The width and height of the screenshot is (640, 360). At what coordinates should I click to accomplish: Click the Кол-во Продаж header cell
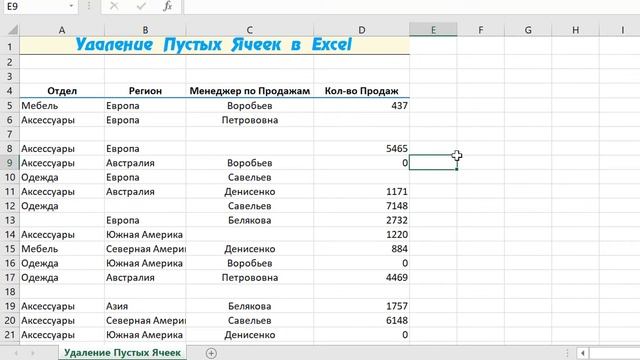tap(362, 91)
